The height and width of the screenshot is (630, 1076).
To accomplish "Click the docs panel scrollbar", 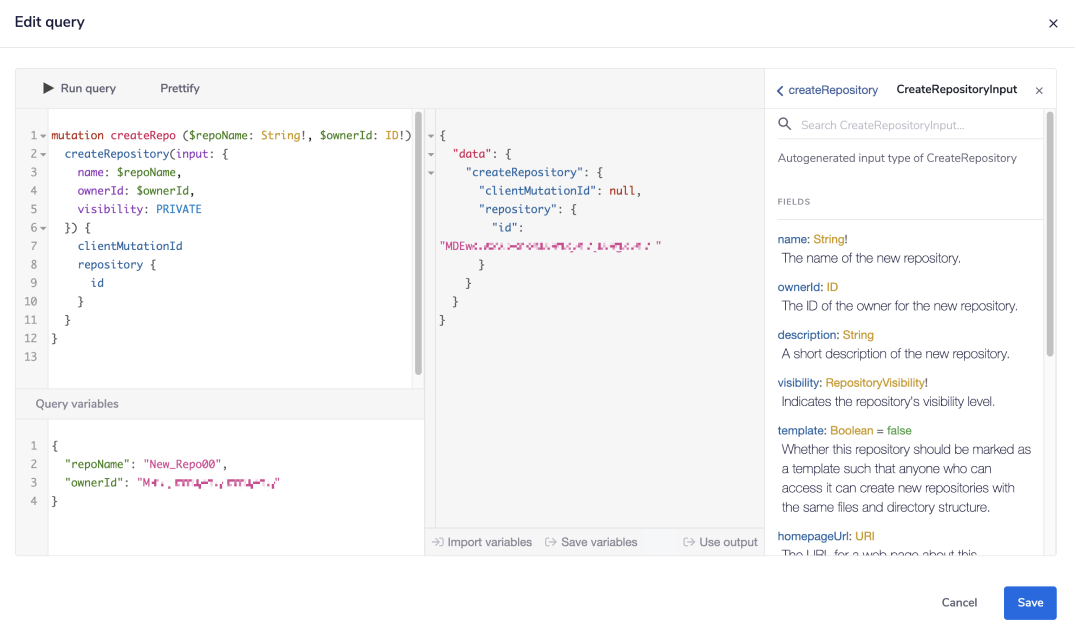I will [x=1050, y=230].
